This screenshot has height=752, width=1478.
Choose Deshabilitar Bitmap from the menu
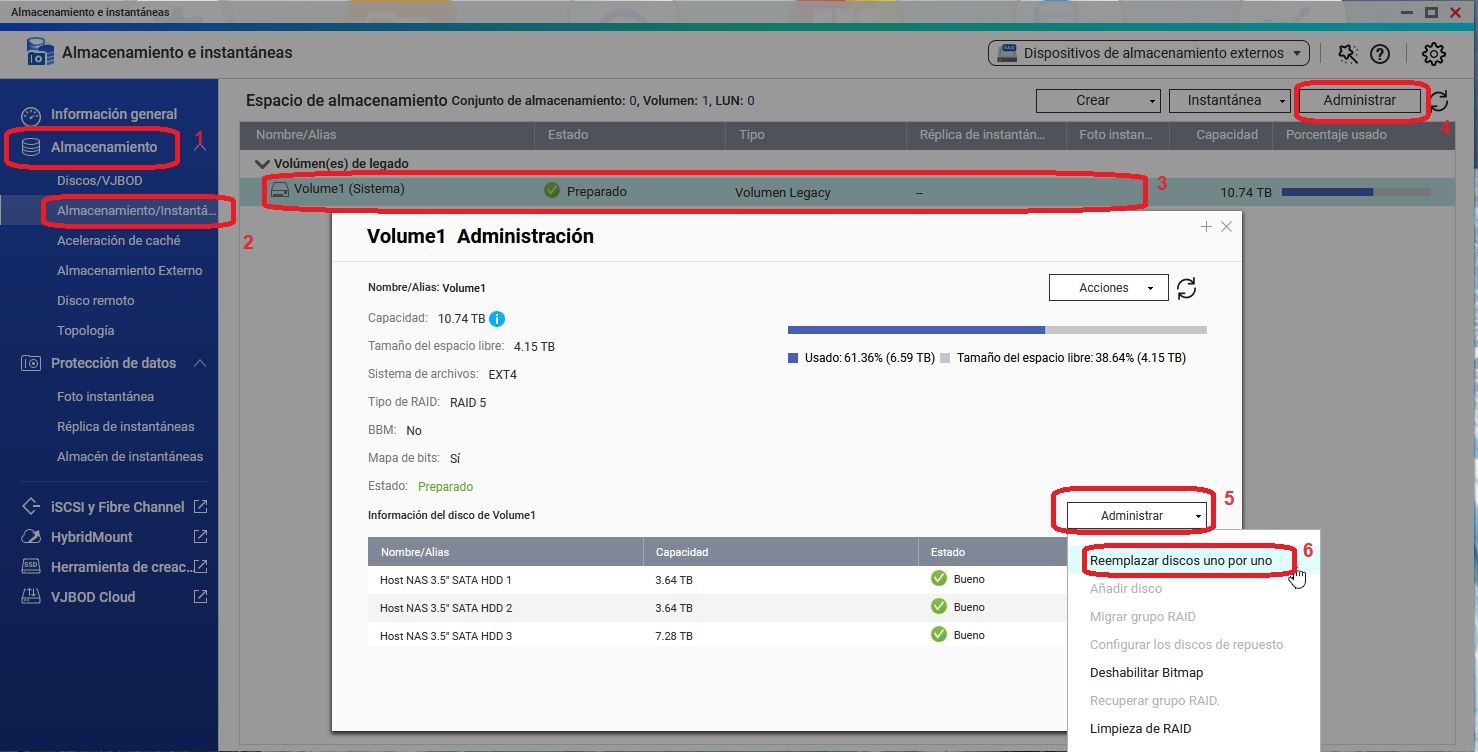point(1146,673)
